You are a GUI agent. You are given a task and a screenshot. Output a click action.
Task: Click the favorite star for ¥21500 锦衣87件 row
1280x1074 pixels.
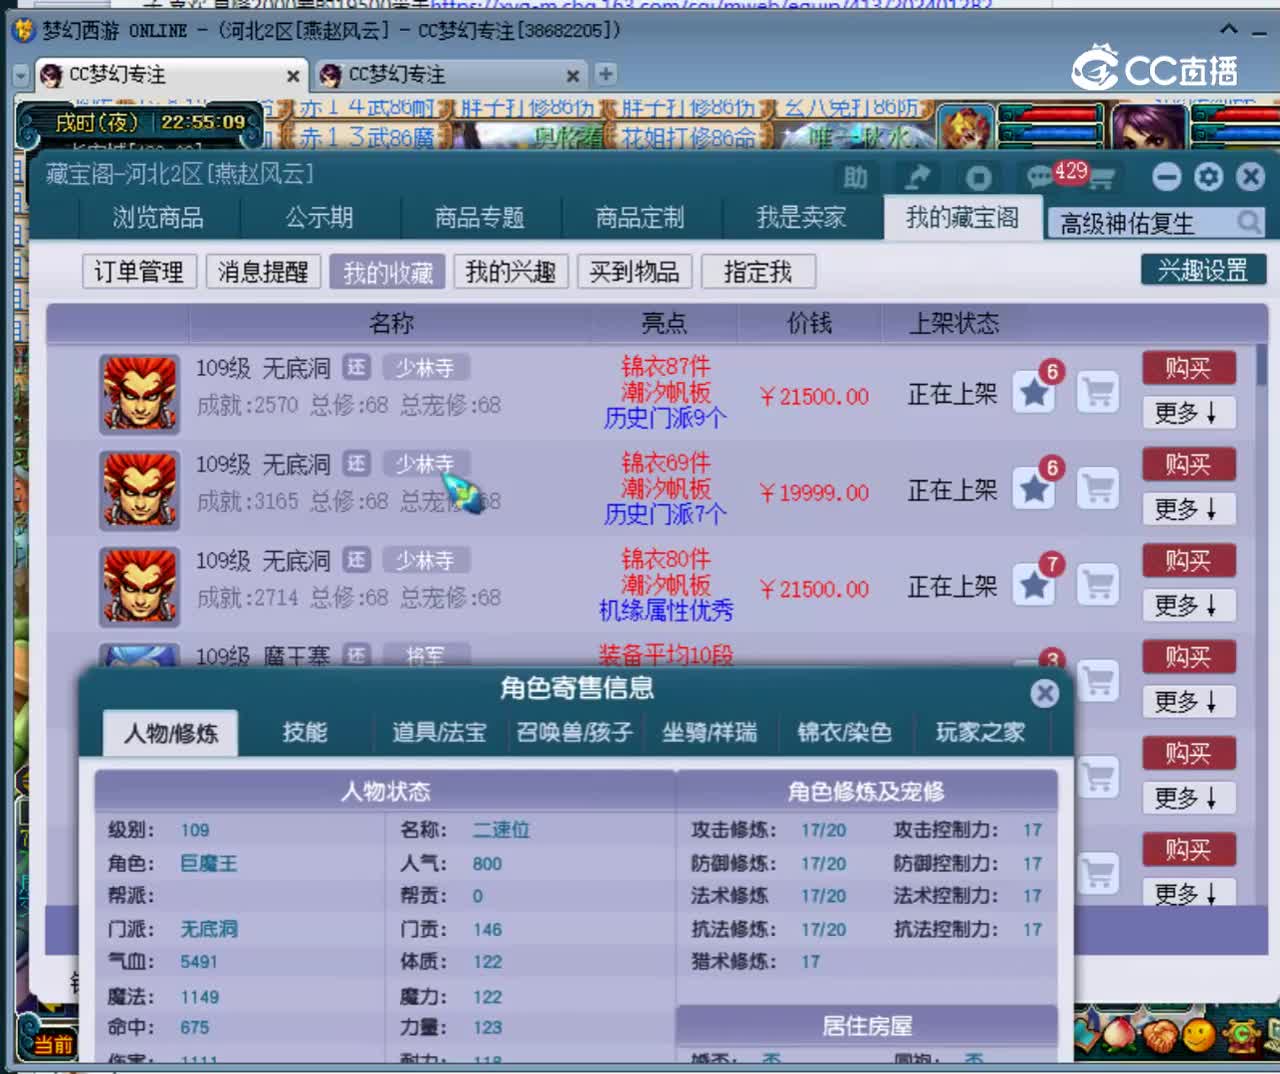(1034, 393)
